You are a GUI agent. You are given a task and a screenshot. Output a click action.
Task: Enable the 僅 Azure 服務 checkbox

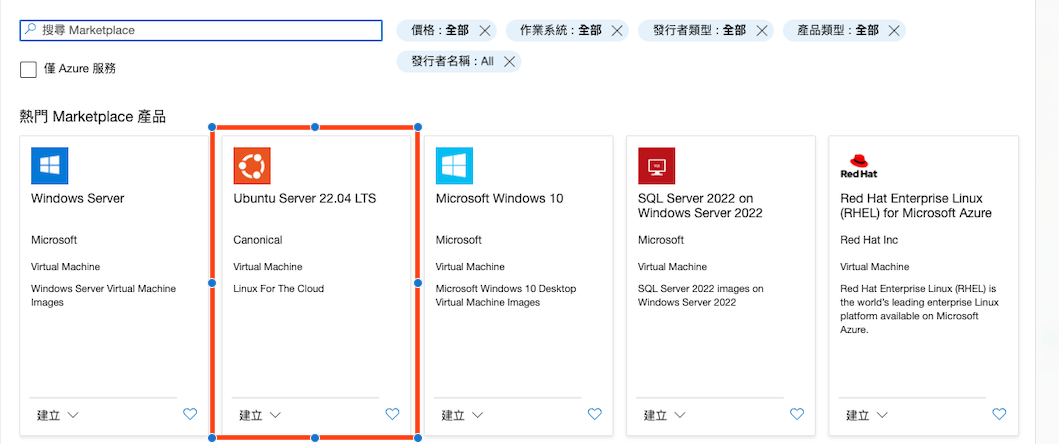tap(28, 70)
